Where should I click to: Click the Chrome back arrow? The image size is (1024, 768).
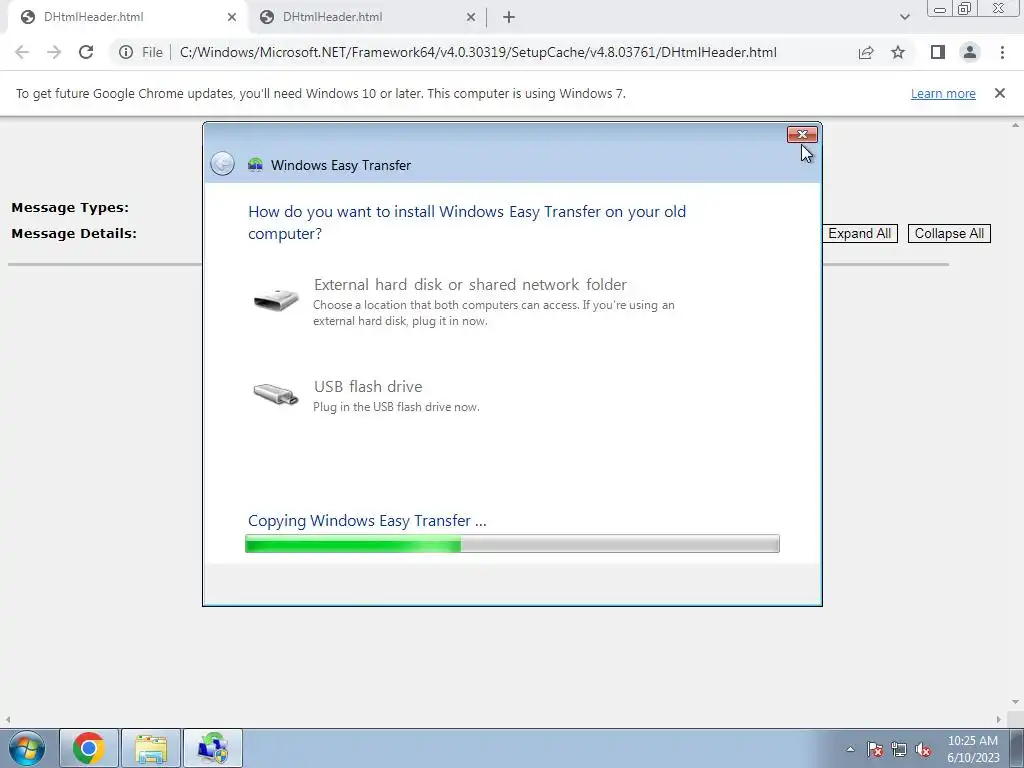pos(22,52)
